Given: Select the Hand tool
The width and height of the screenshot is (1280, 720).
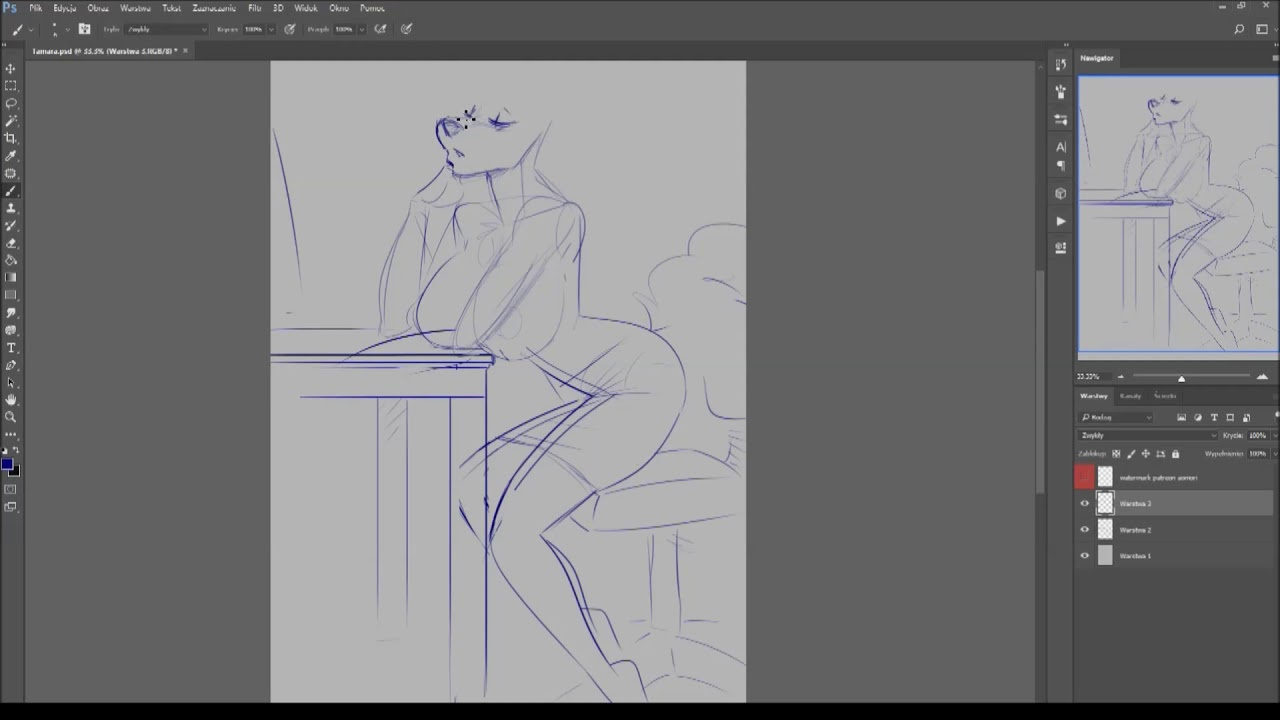Looking at the screenshot, I should pos(11,399).
